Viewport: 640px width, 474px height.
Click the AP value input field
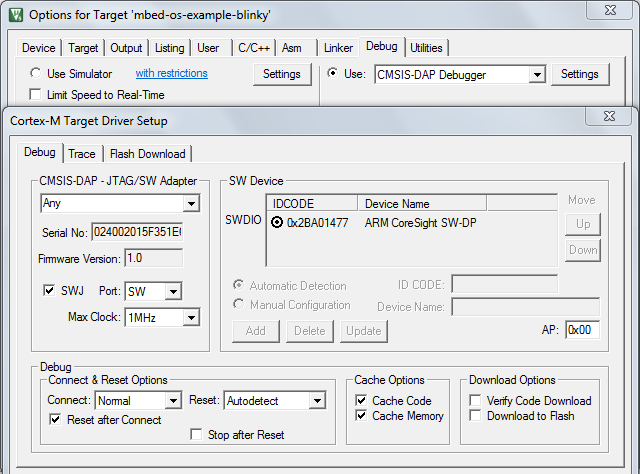coord(582,329)
